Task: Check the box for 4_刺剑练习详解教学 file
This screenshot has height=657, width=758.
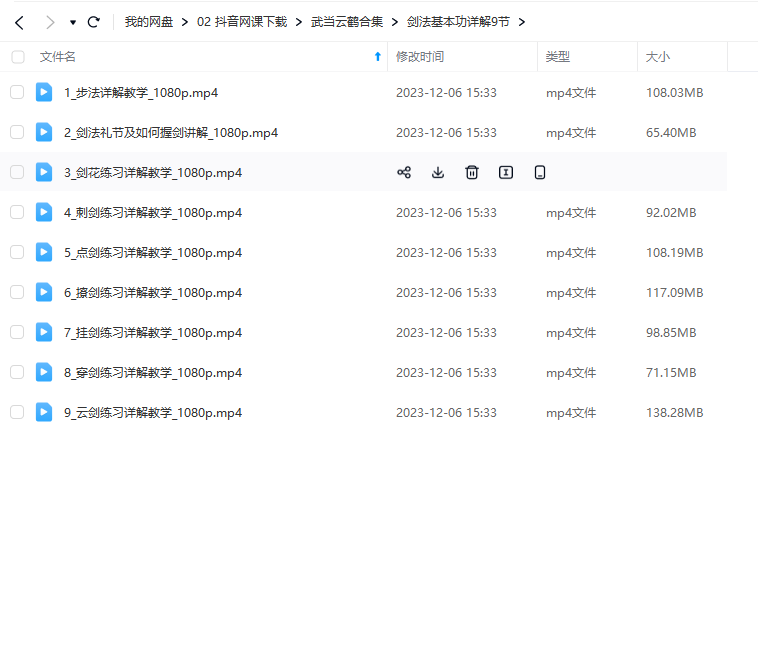Action: point(17,212)
